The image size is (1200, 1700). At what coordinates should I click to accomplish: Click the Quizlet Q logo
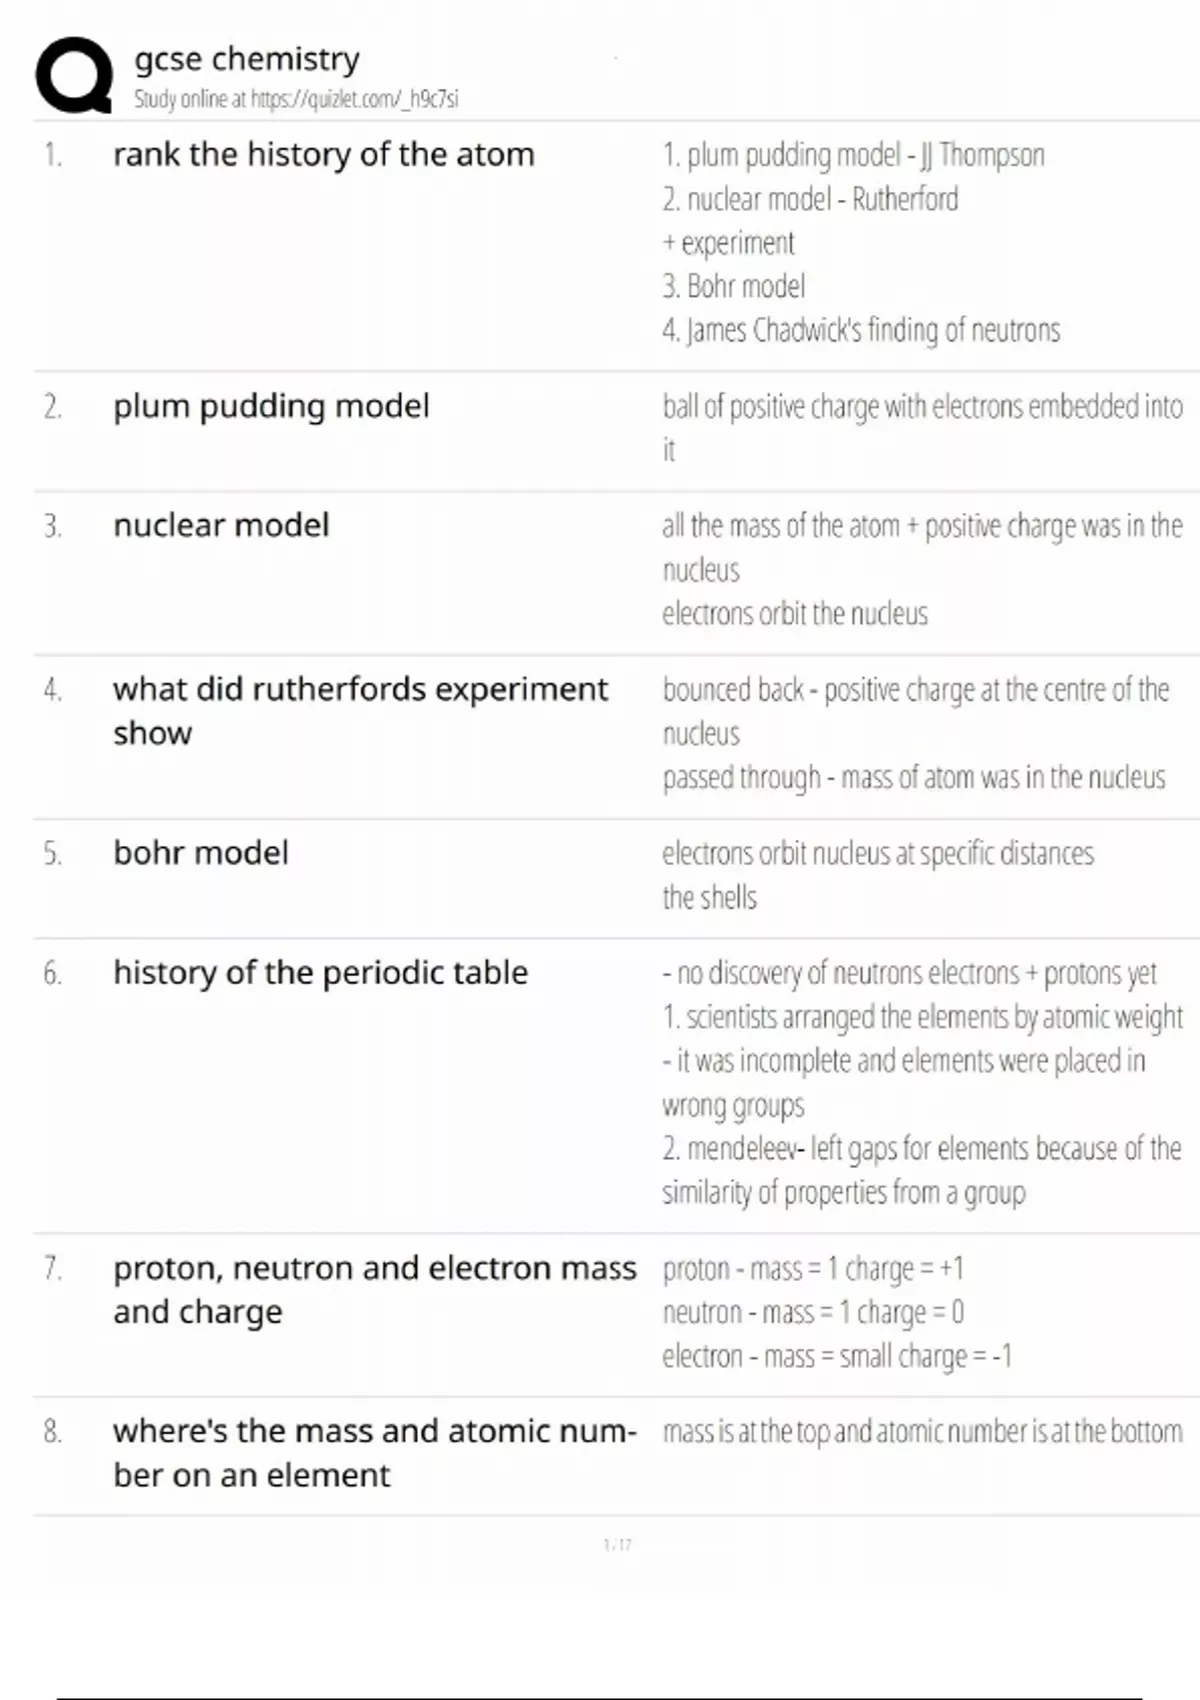pos(73,76)
